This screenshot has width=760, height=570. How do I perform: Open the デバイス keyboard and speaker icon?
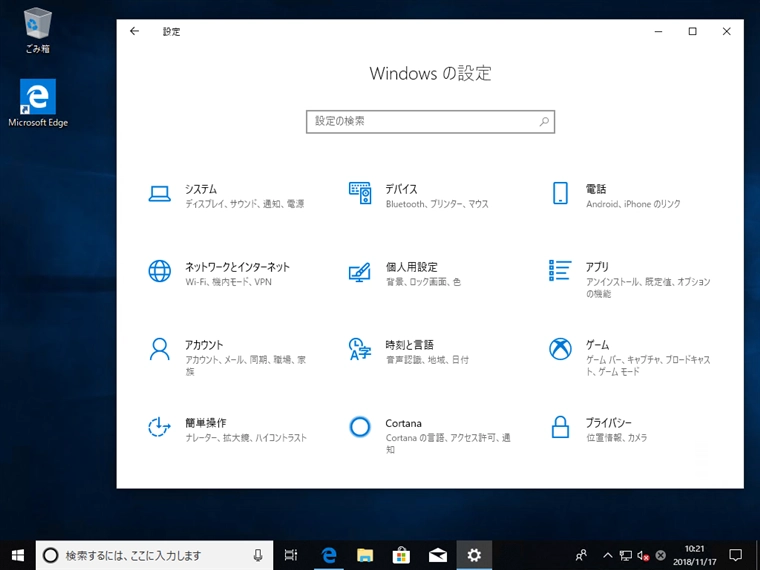pos(360,193)
